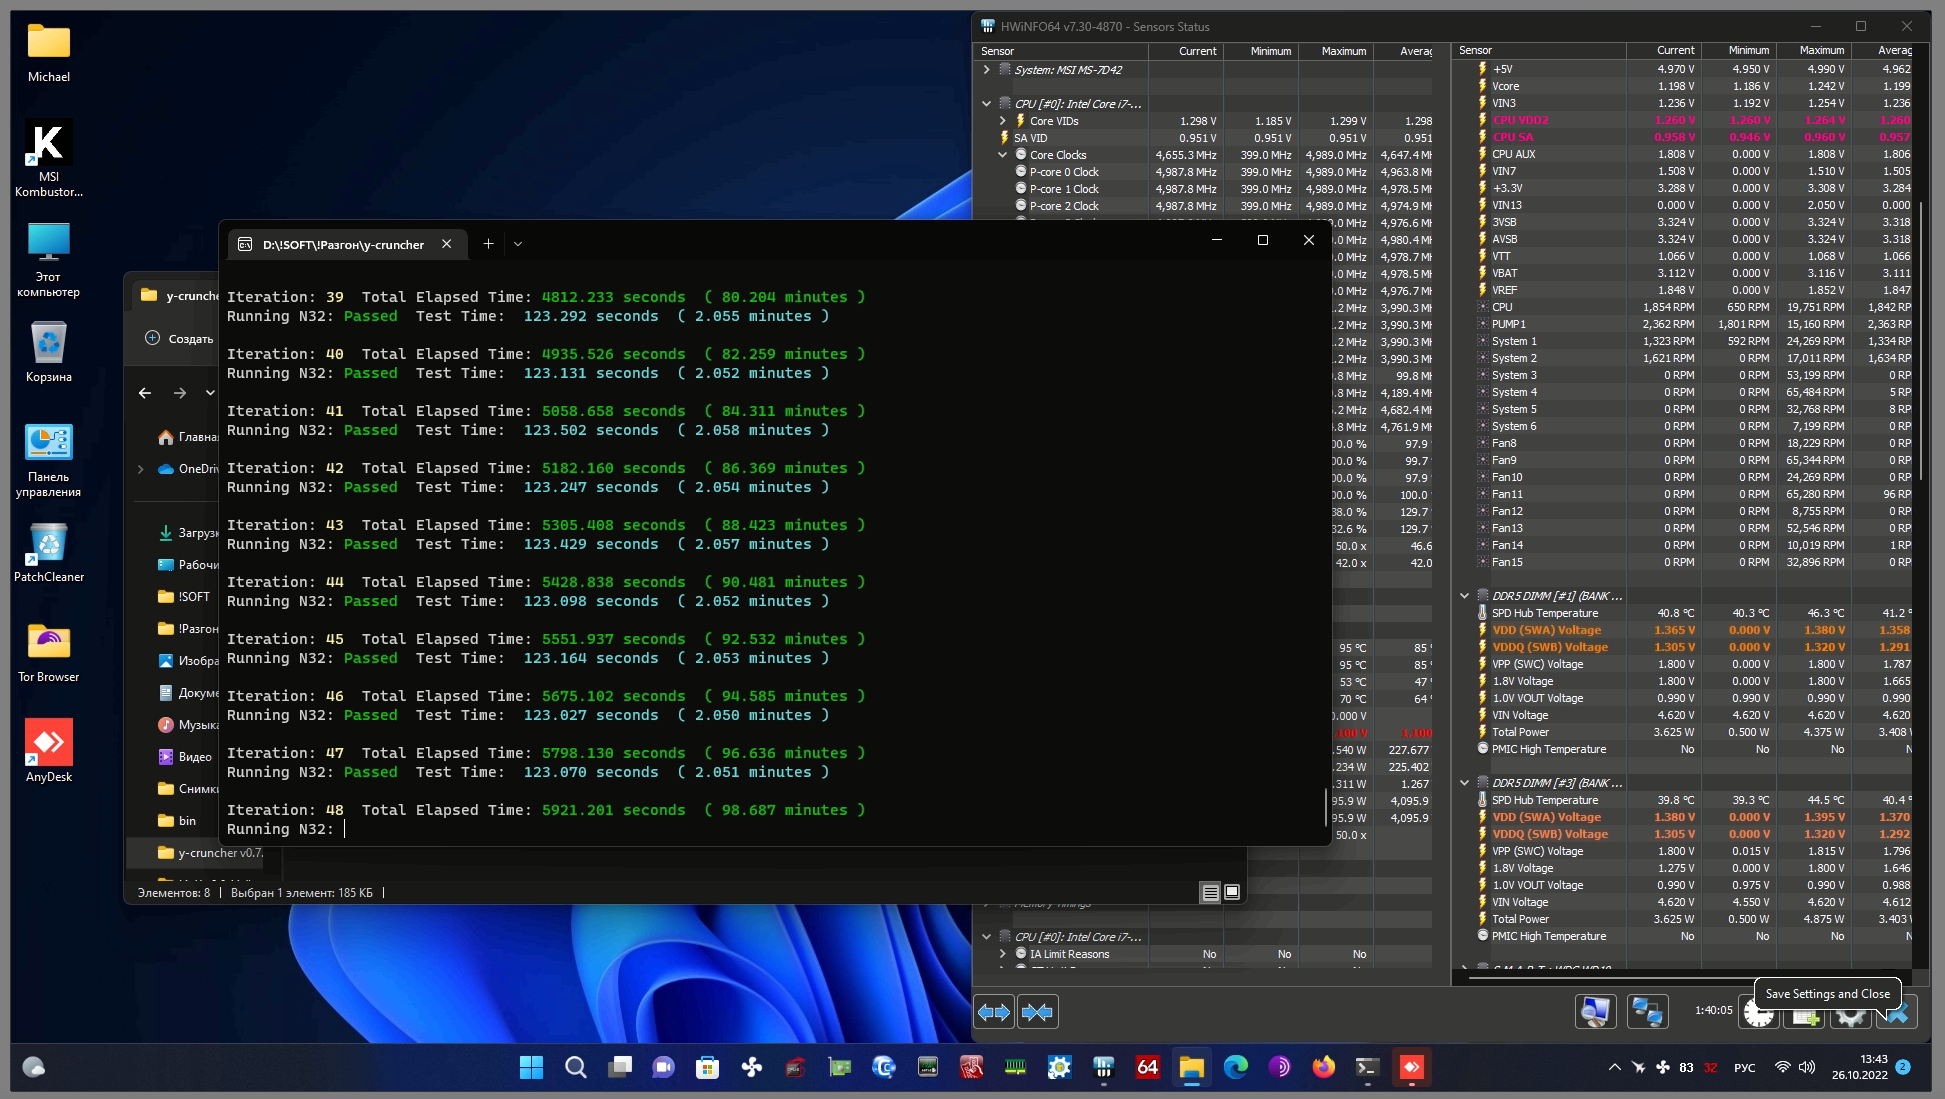
Task: Expand the Core VIDs sensor entry
Action: click(x=1002, y=121)
